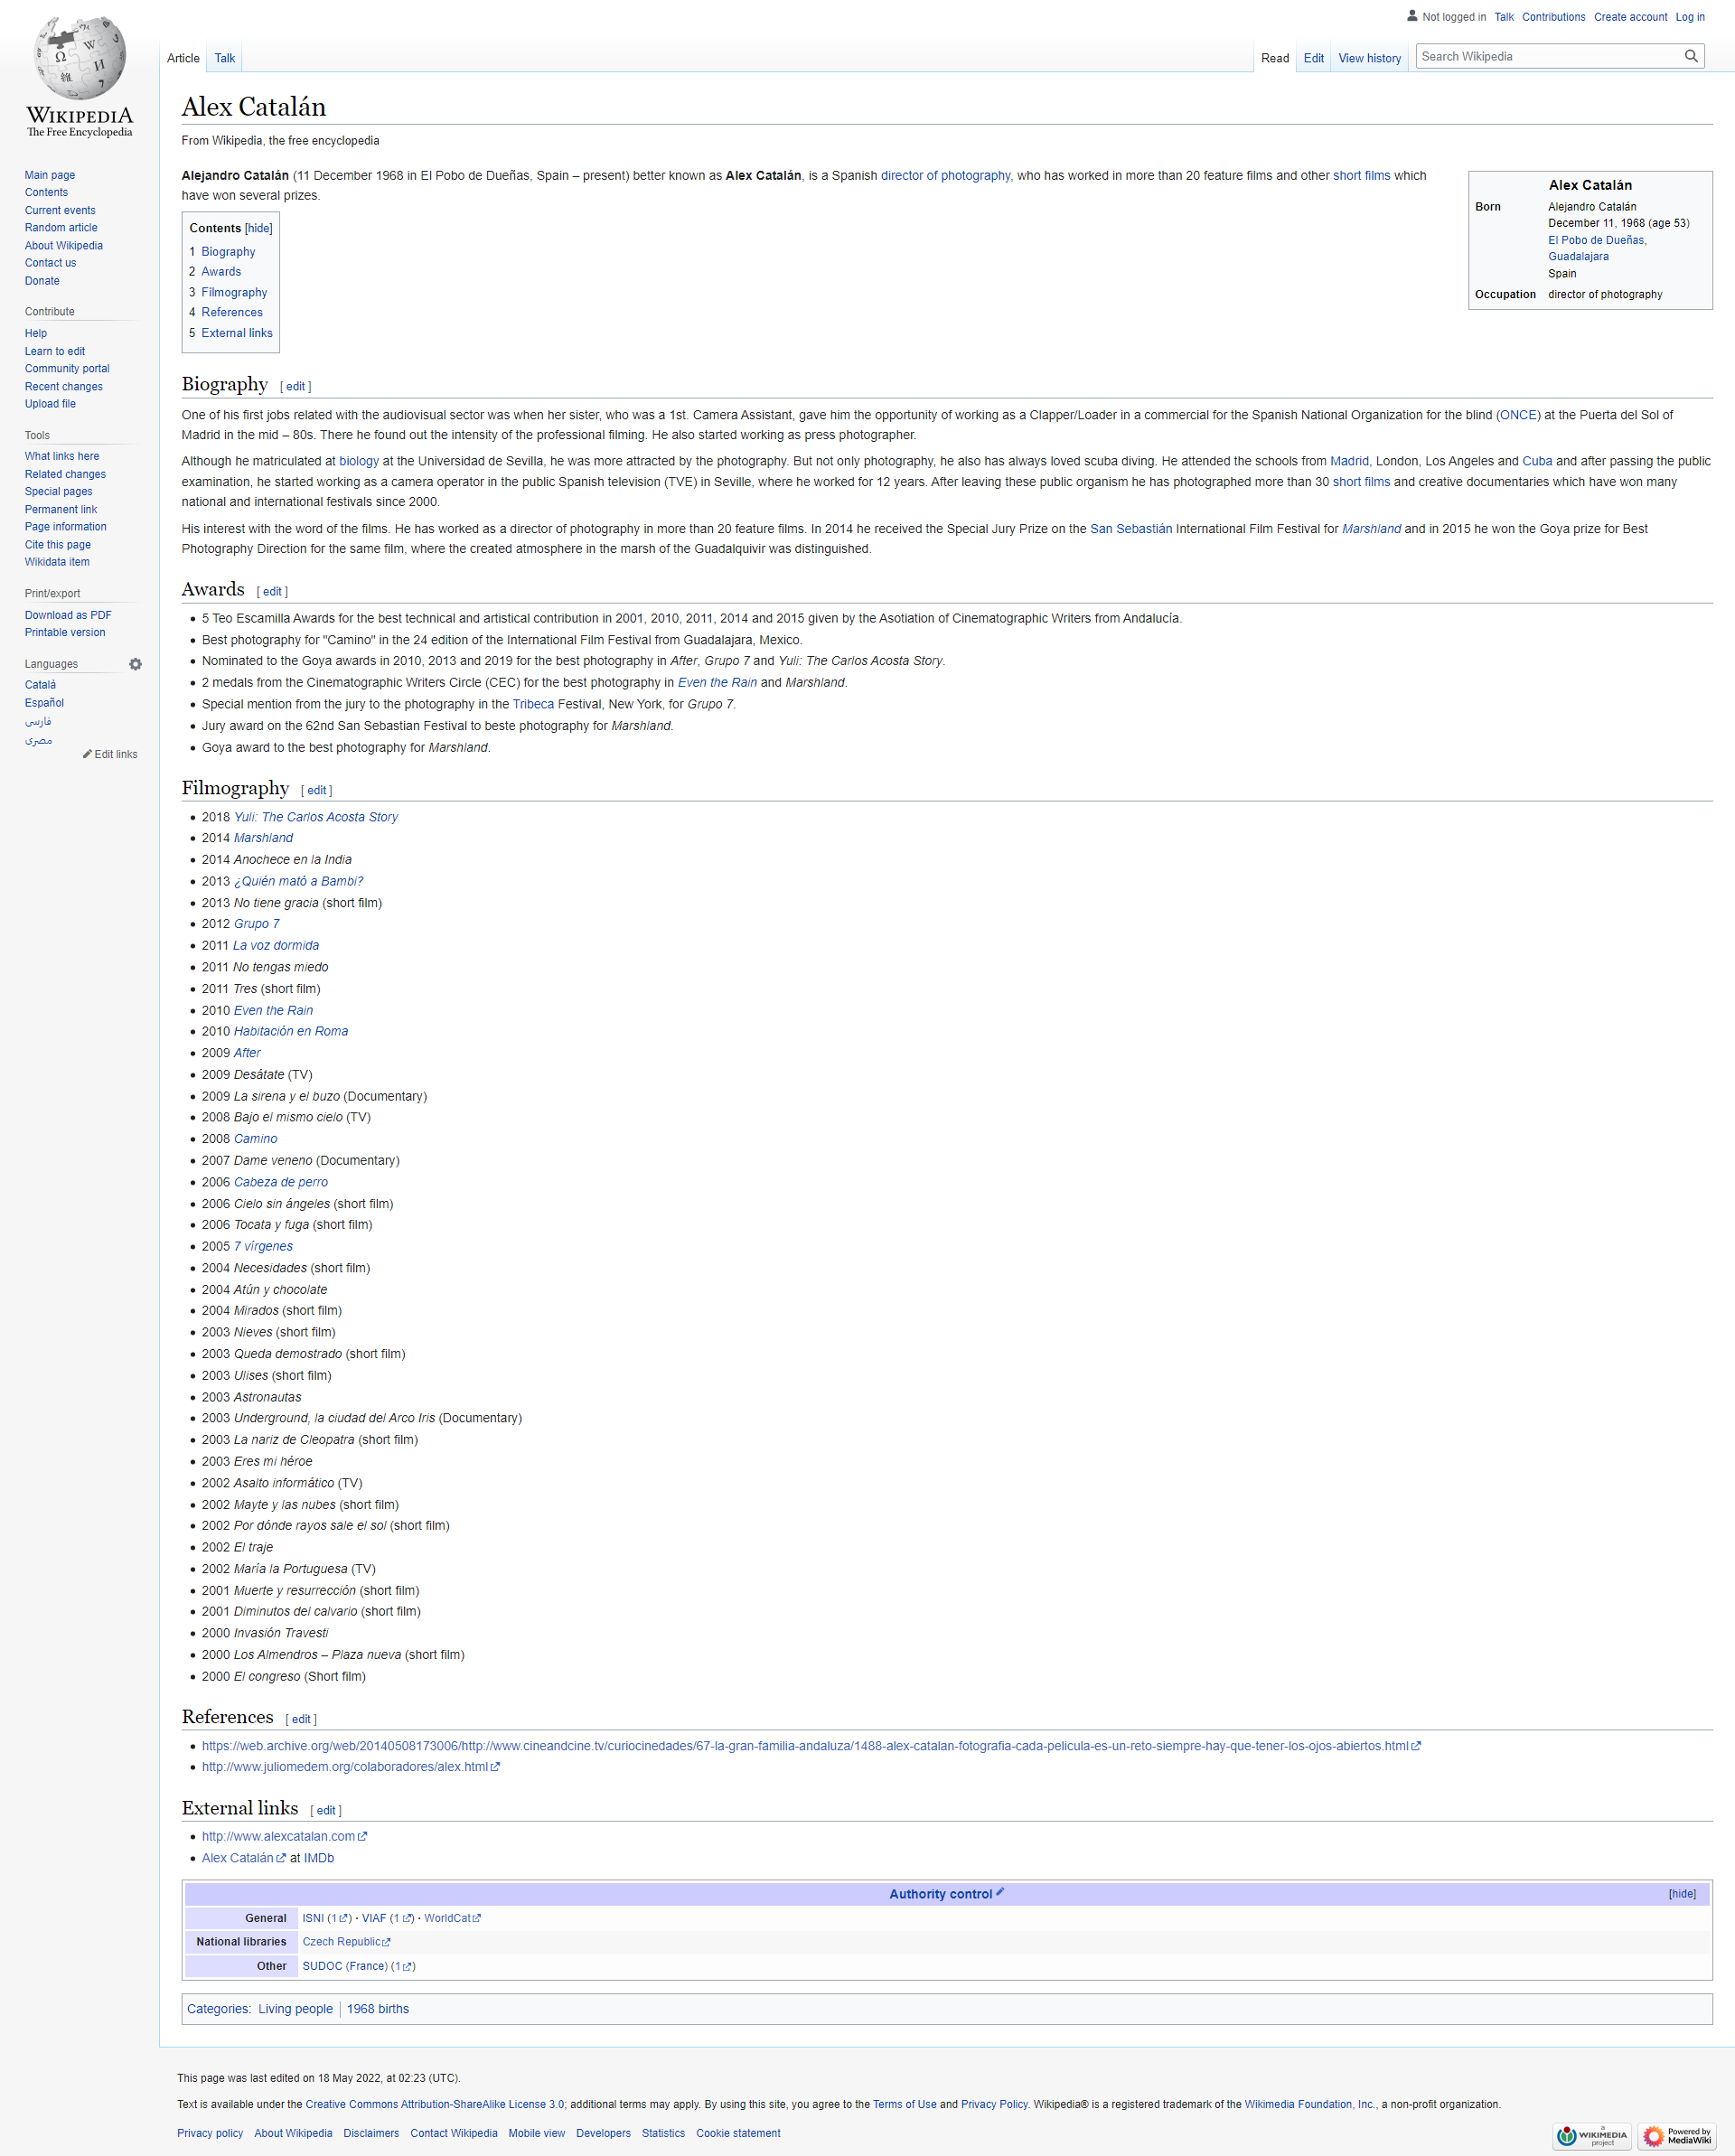The height and width of the screenshot is (2156, 1735).
Task: Edit the Biography section
Action: pos(295,387)
